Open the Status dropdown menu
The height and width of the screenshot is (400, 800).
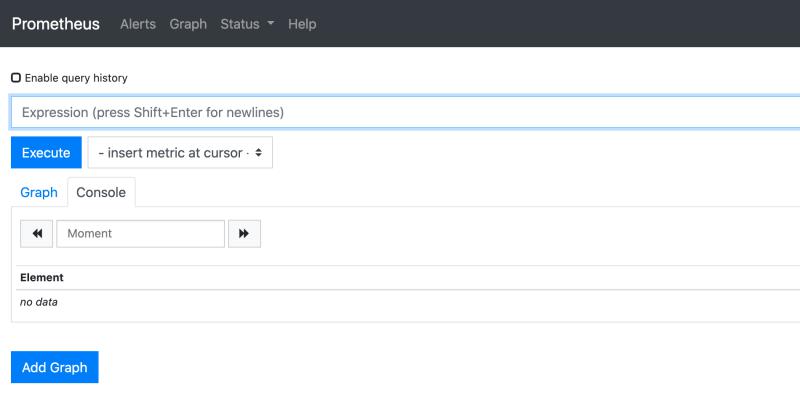pyautogui.click(x=247, y=24)
